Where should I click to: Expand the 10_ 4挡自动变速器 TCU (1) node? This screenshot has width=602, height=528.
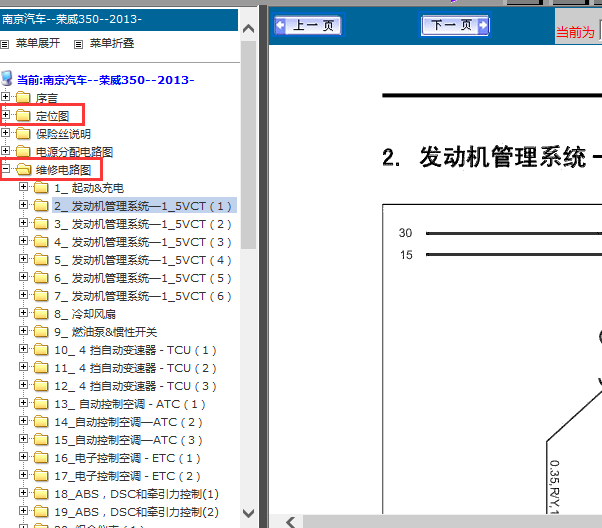pos(23,349)
